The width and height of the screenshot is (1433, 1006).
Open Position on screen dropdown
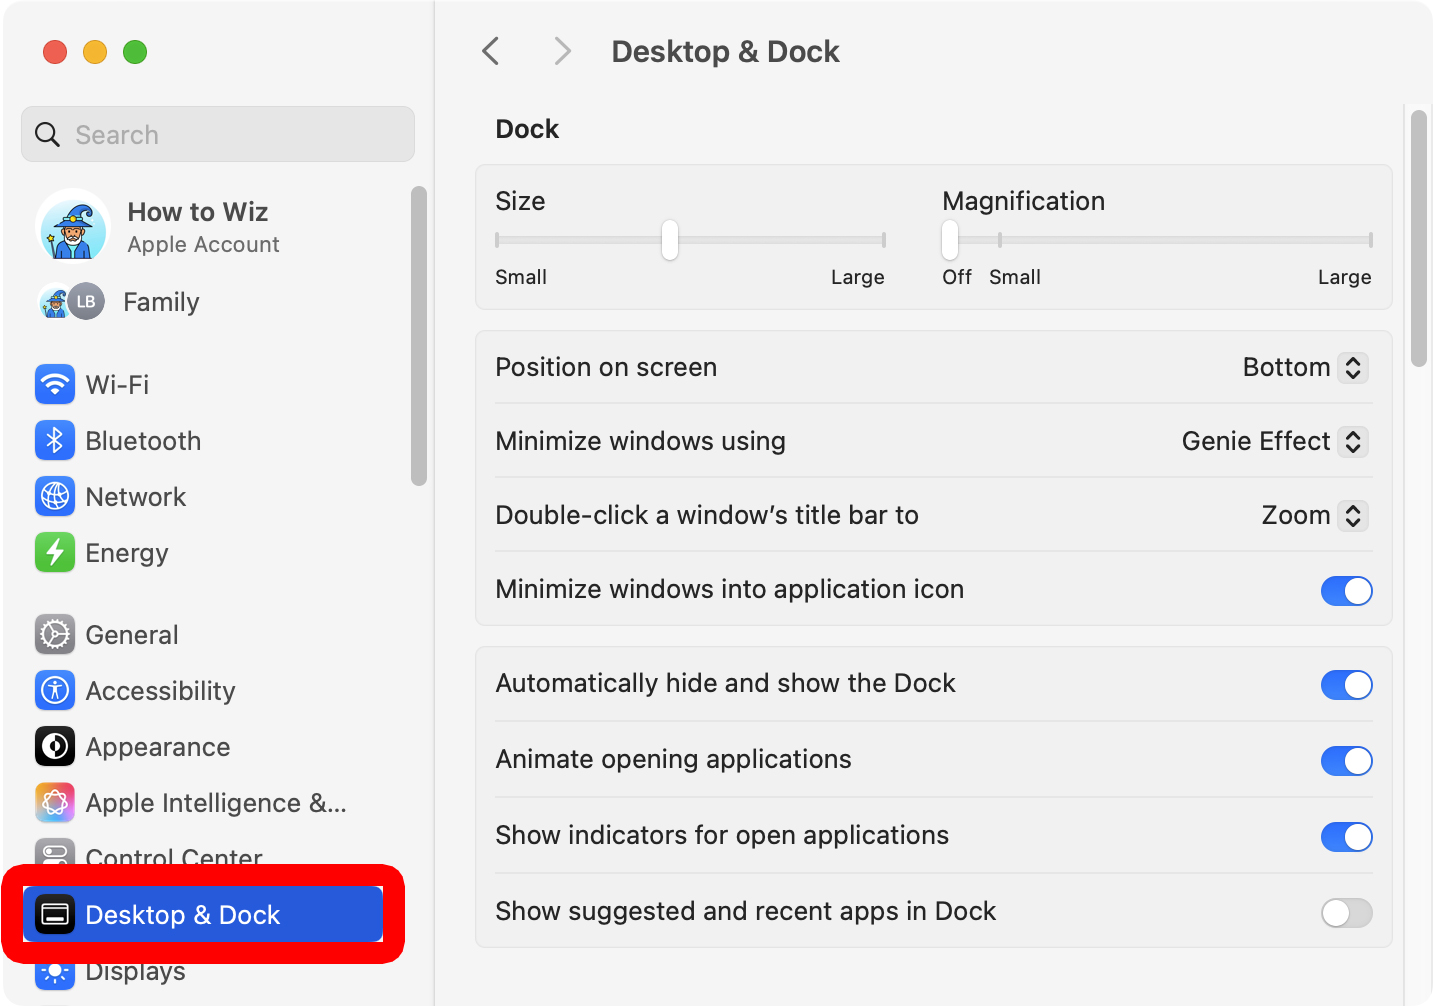click(1304, 368)
